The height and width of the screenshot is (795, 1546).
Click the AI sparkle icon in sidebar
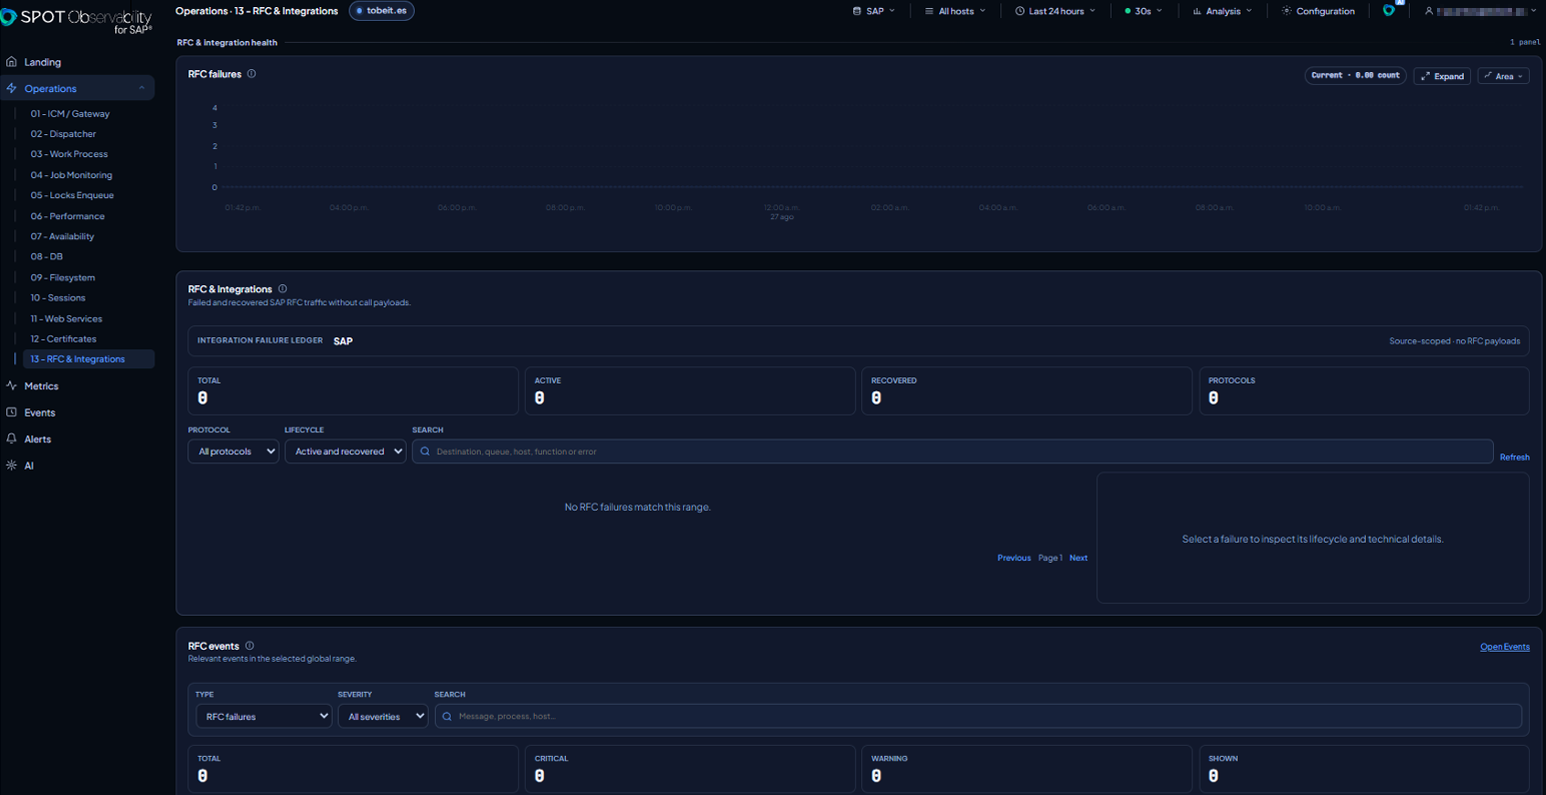(x=11, y=465)
